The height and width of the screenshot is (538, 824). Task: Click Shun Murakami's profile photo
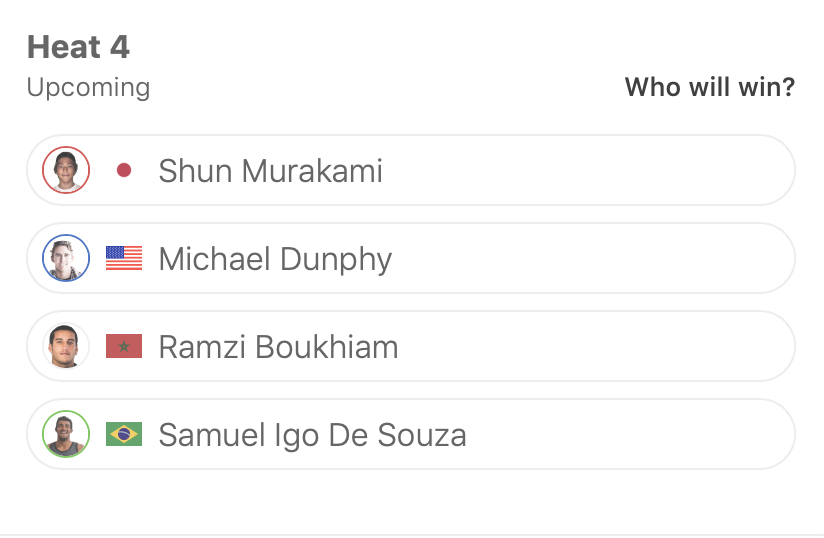66,170
